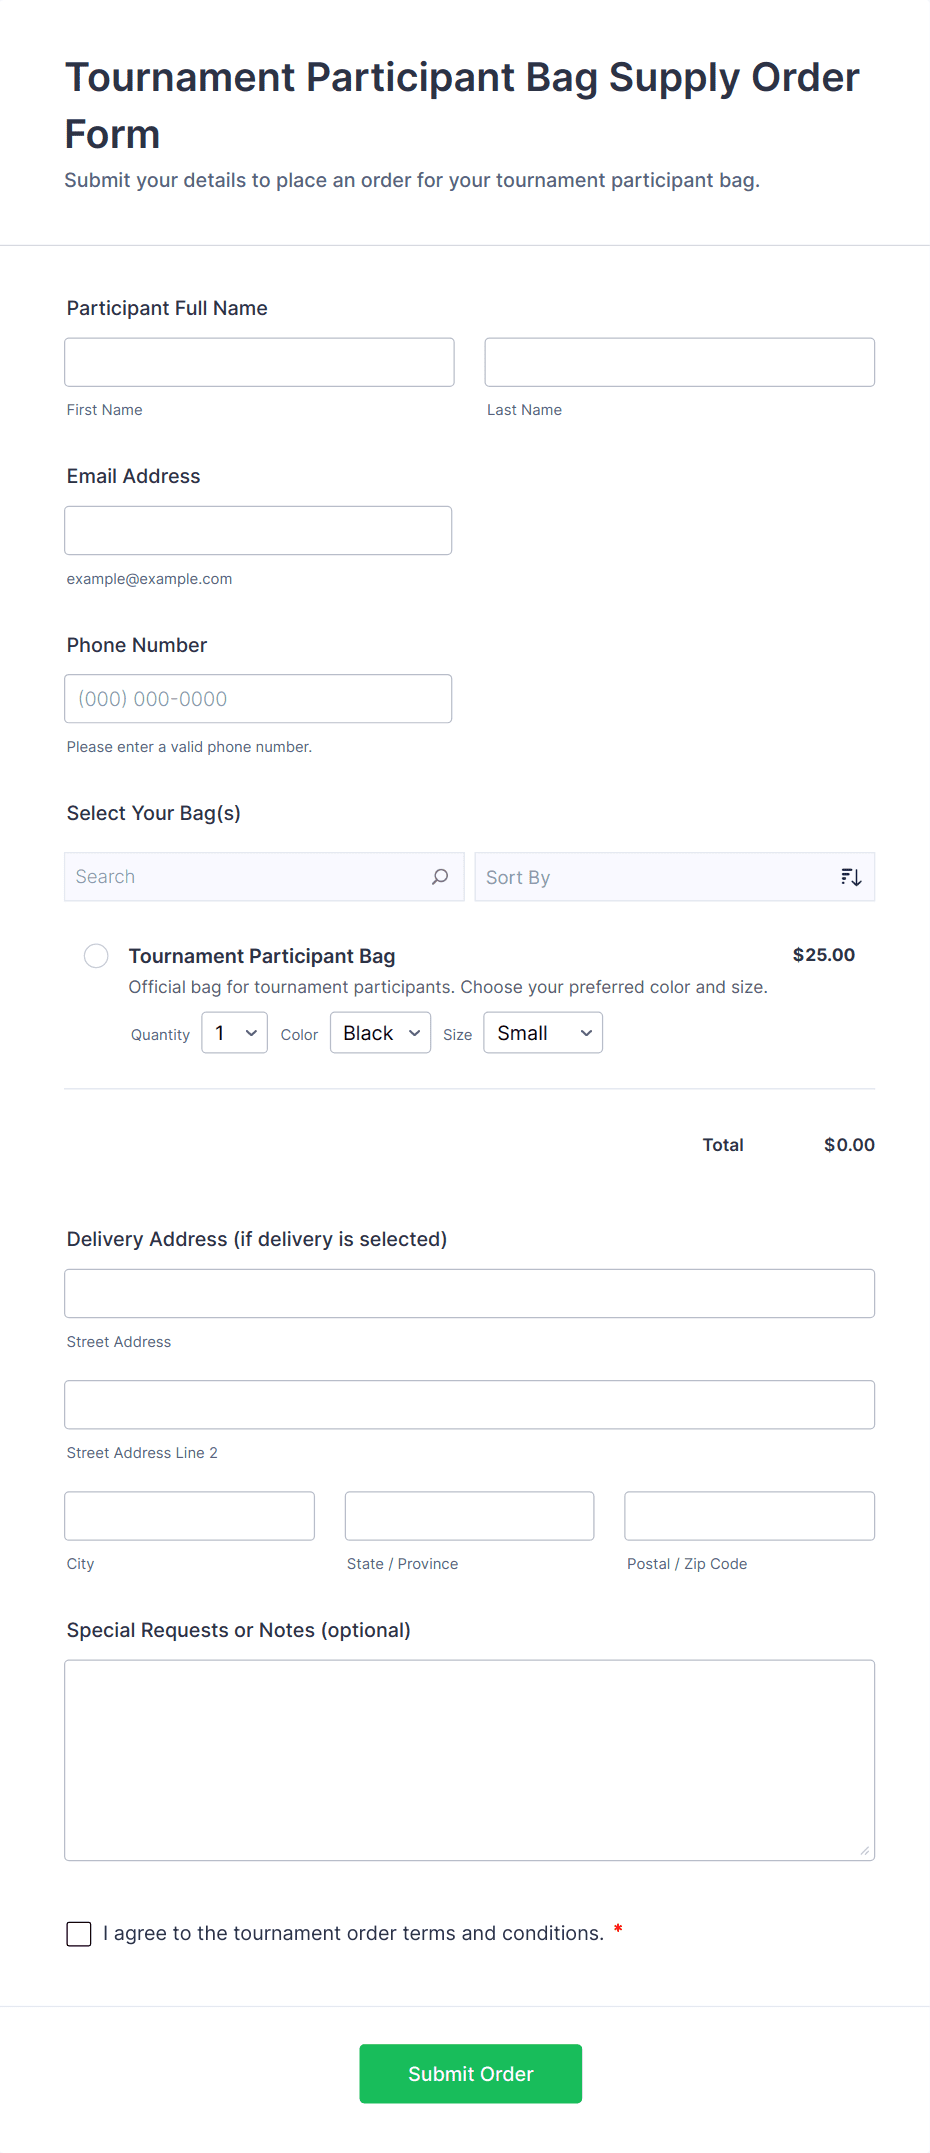This screenshot has width=930, height=2153.
Task: Click the Special Requests notes textarea
Action: (x=469, y=1760)
